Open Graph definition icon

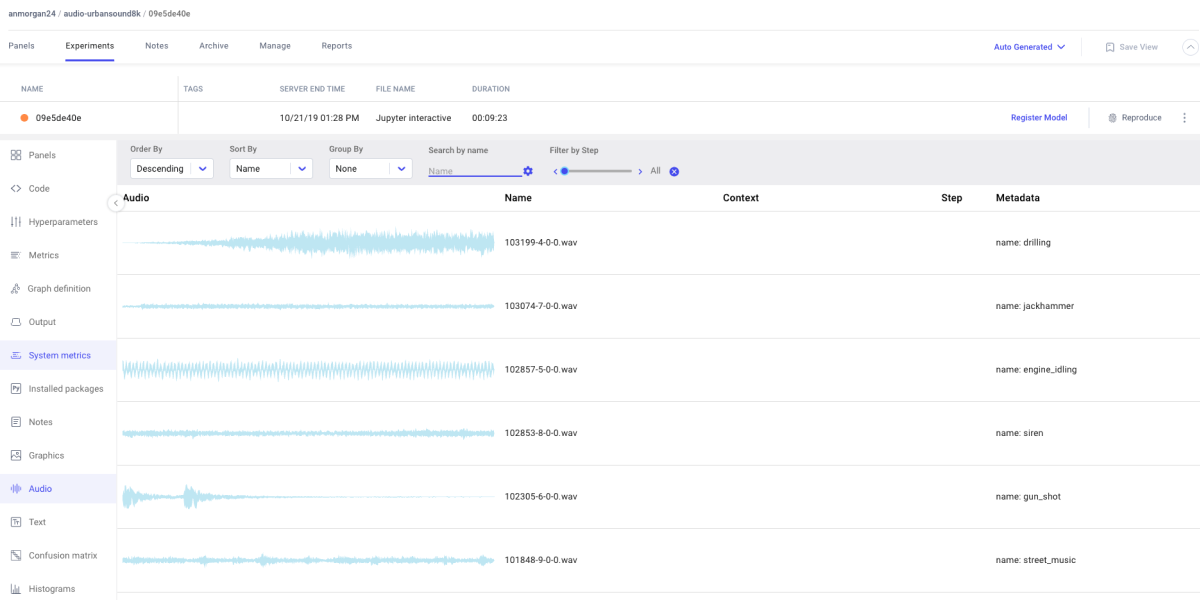pyautogui.click(x=16, y=289)
